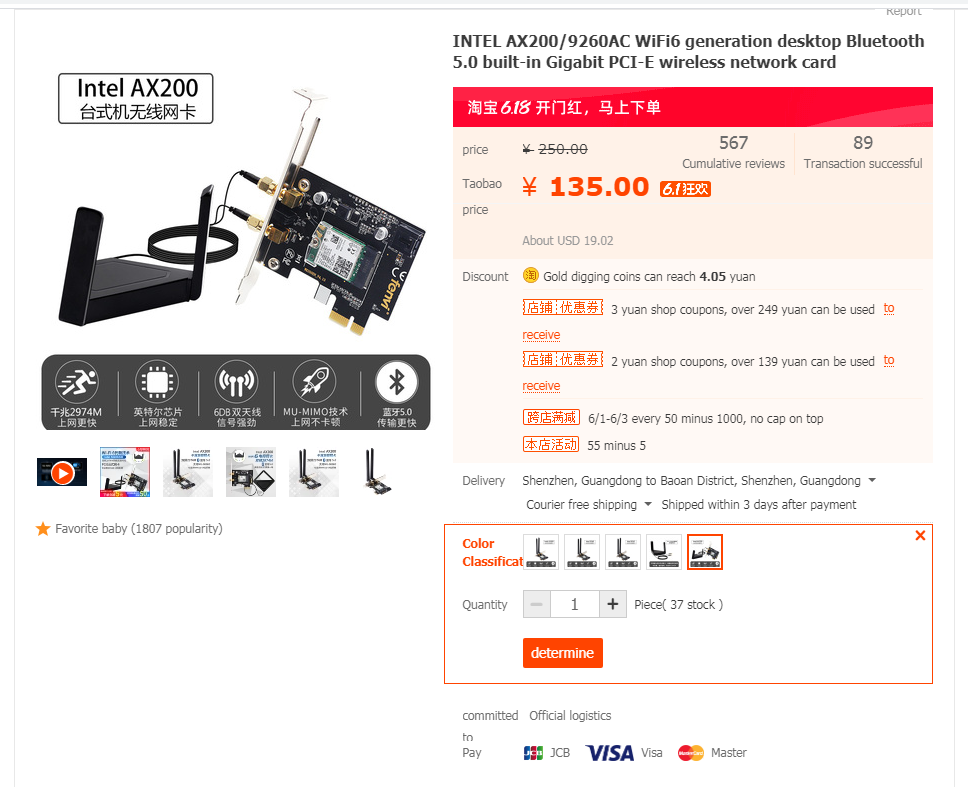Click the 567 cumulative reviews count
This screenshot has width=968, height=787.
733,143
